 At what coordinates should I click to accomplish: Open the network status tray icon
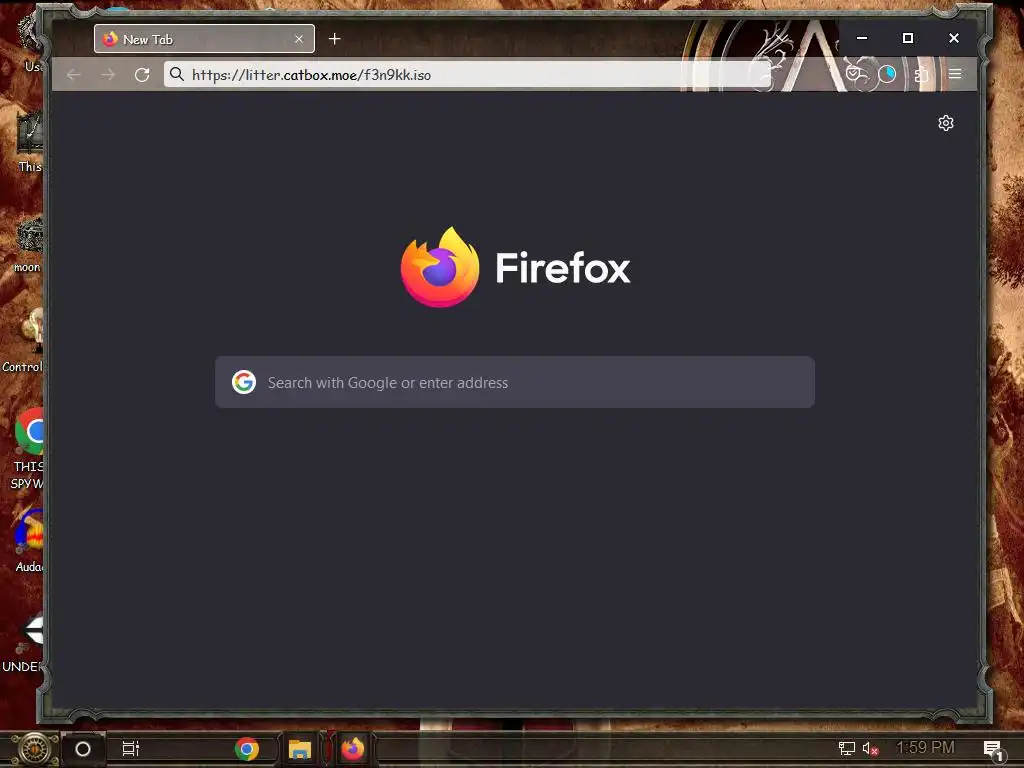(846, 748)
